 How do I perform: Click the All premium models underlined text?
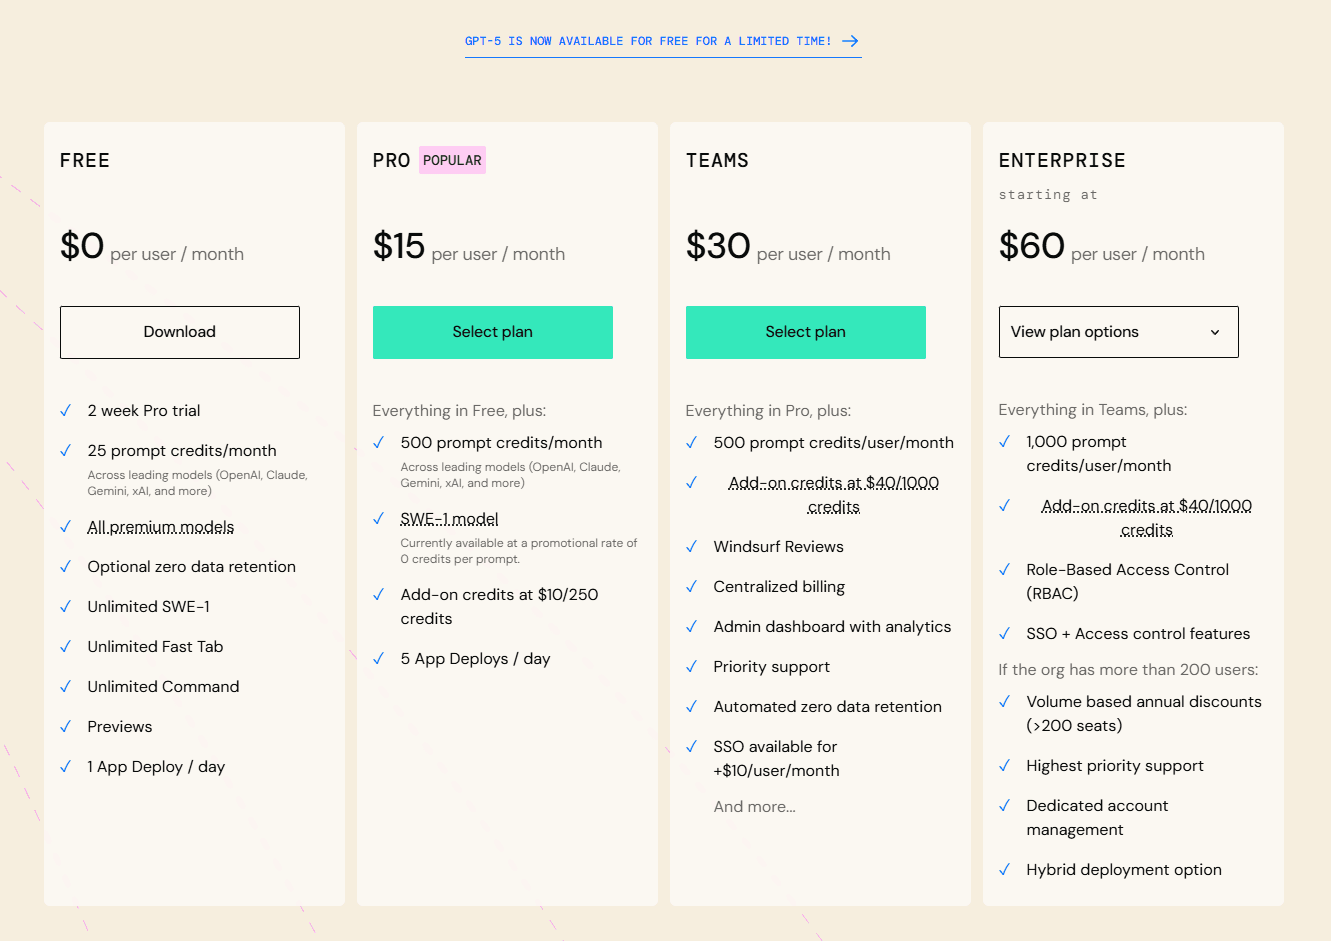coord(161,527)
